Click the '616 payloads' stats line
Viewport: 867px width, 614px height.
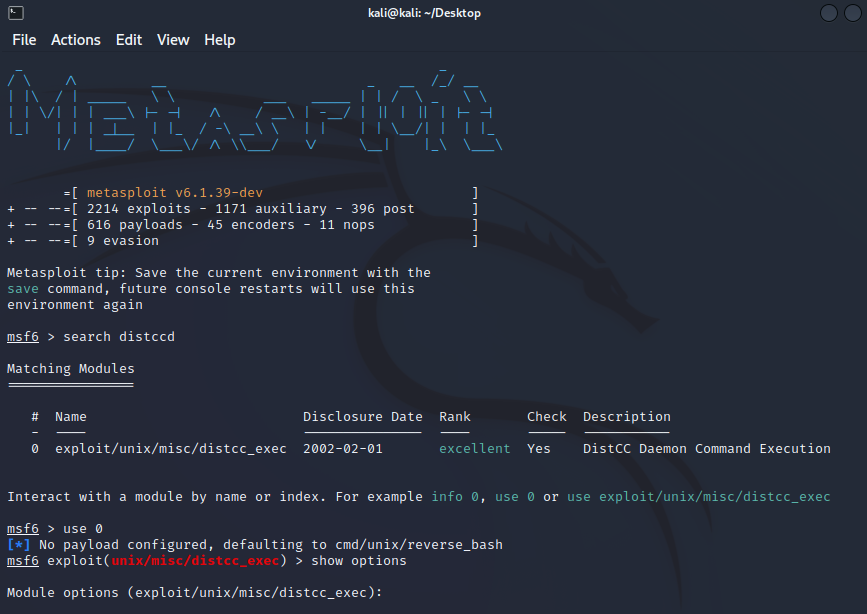pyautogui.click(x=231, y=225)
